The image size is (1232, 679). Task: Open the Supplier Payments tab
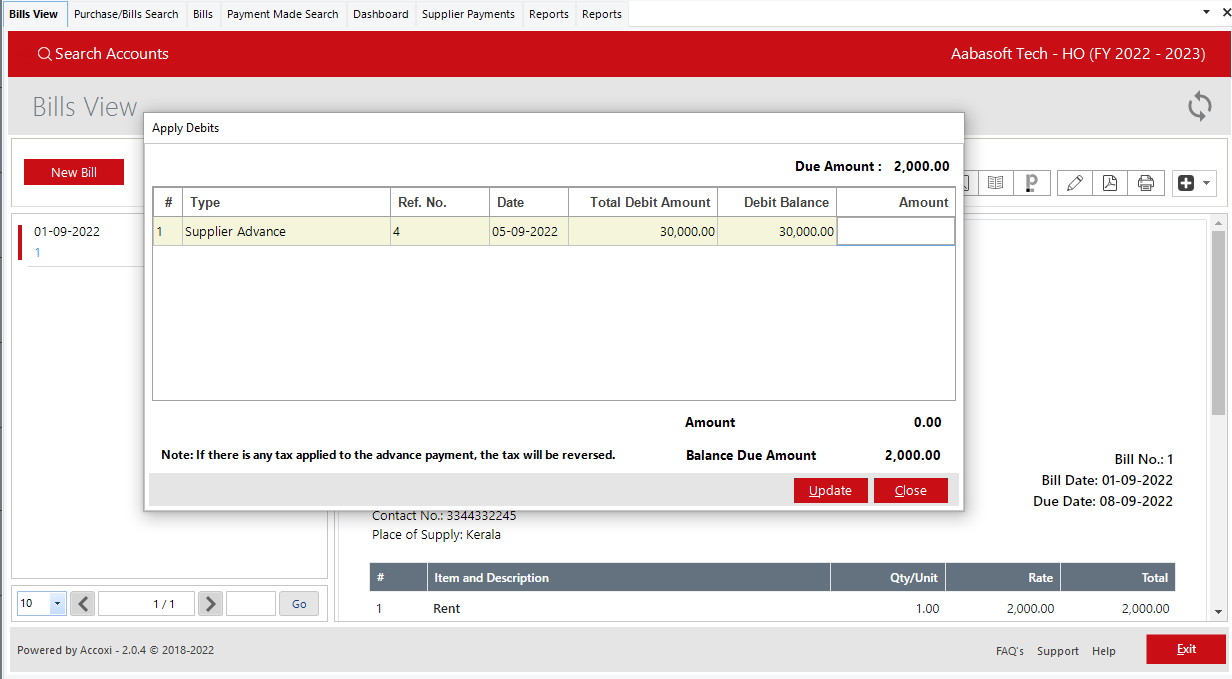coord(468,14)
